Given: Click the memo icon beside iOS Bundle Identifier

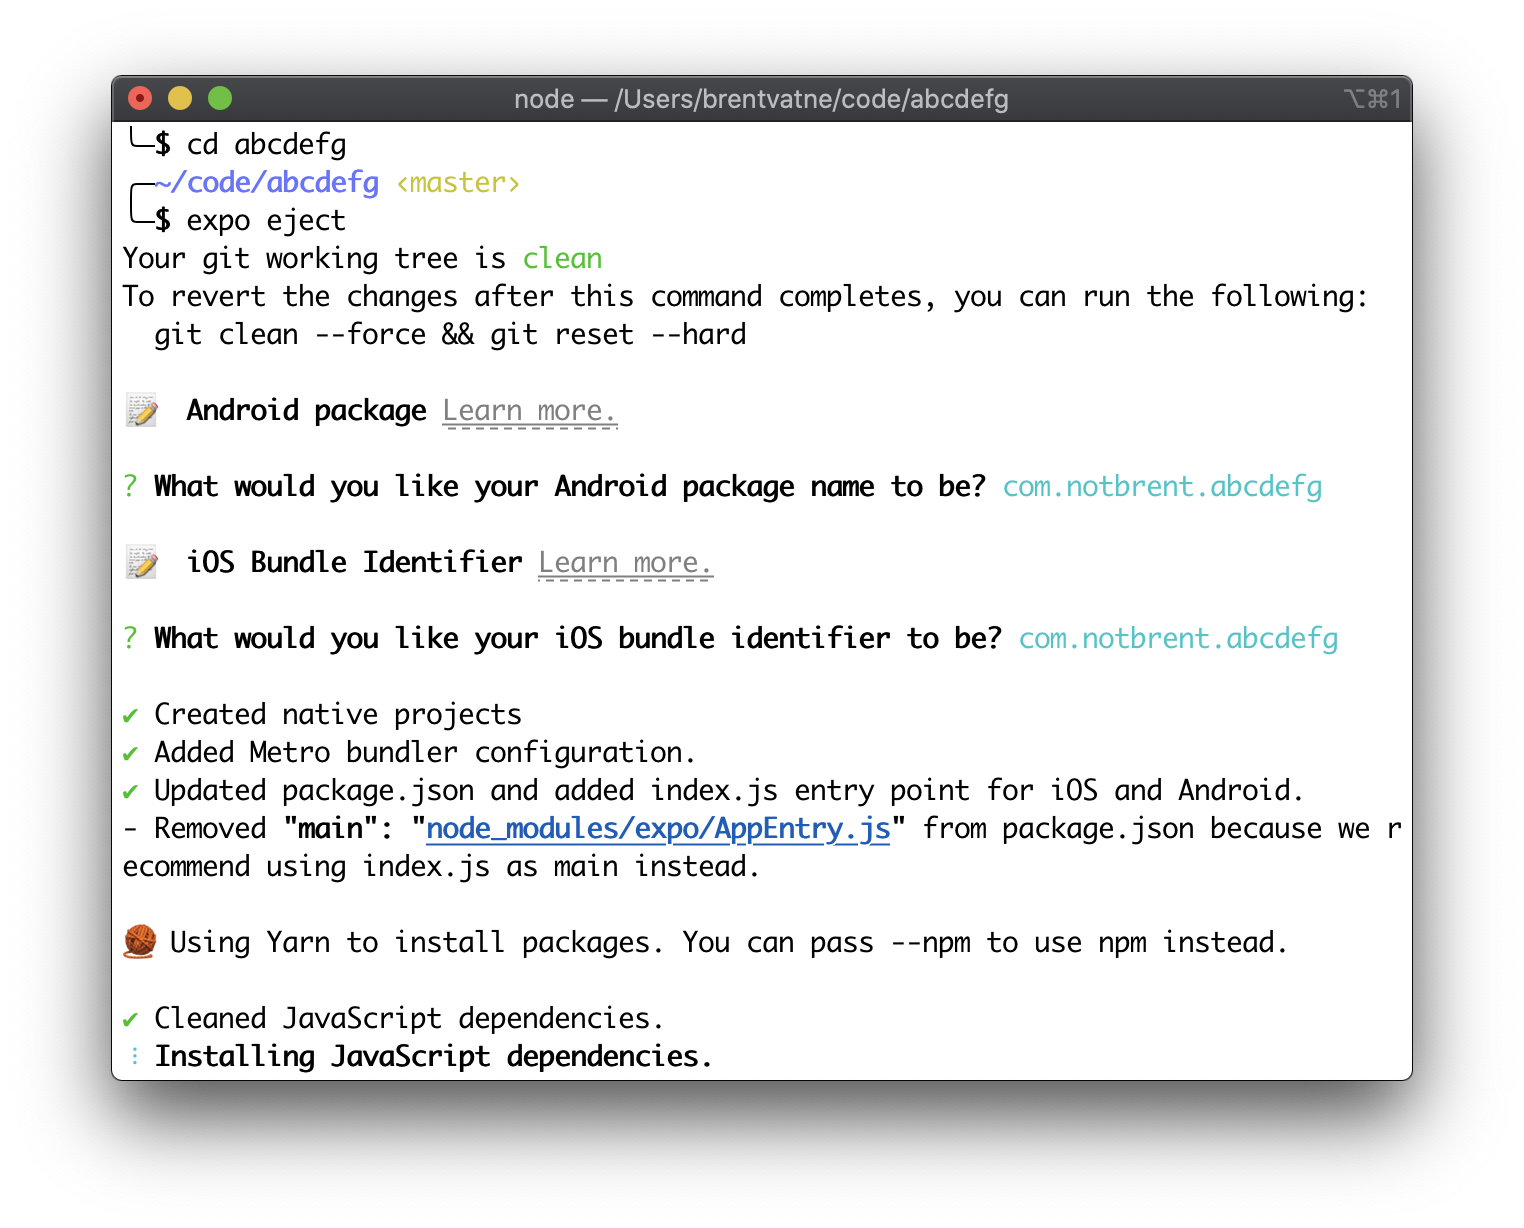Looking at the screenshot, I should 141,562.
